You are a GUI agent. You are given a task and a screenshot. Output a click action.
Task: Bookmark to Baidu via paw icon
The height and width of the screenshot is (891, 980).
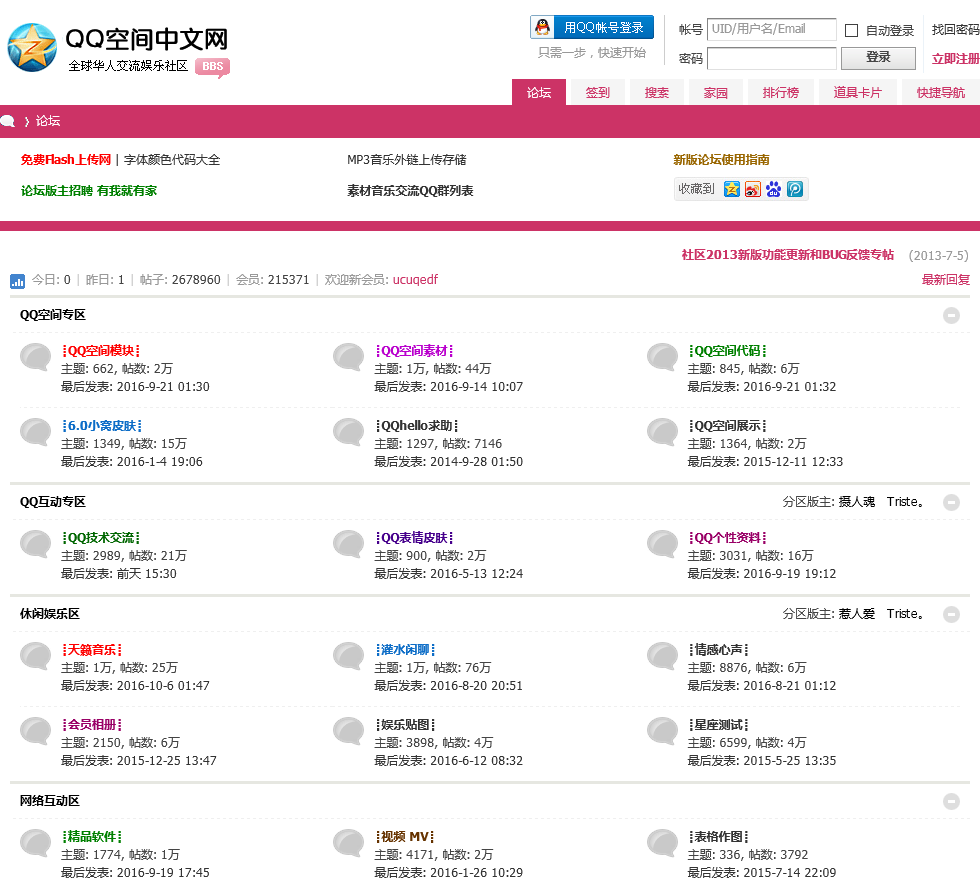point(773,189)
